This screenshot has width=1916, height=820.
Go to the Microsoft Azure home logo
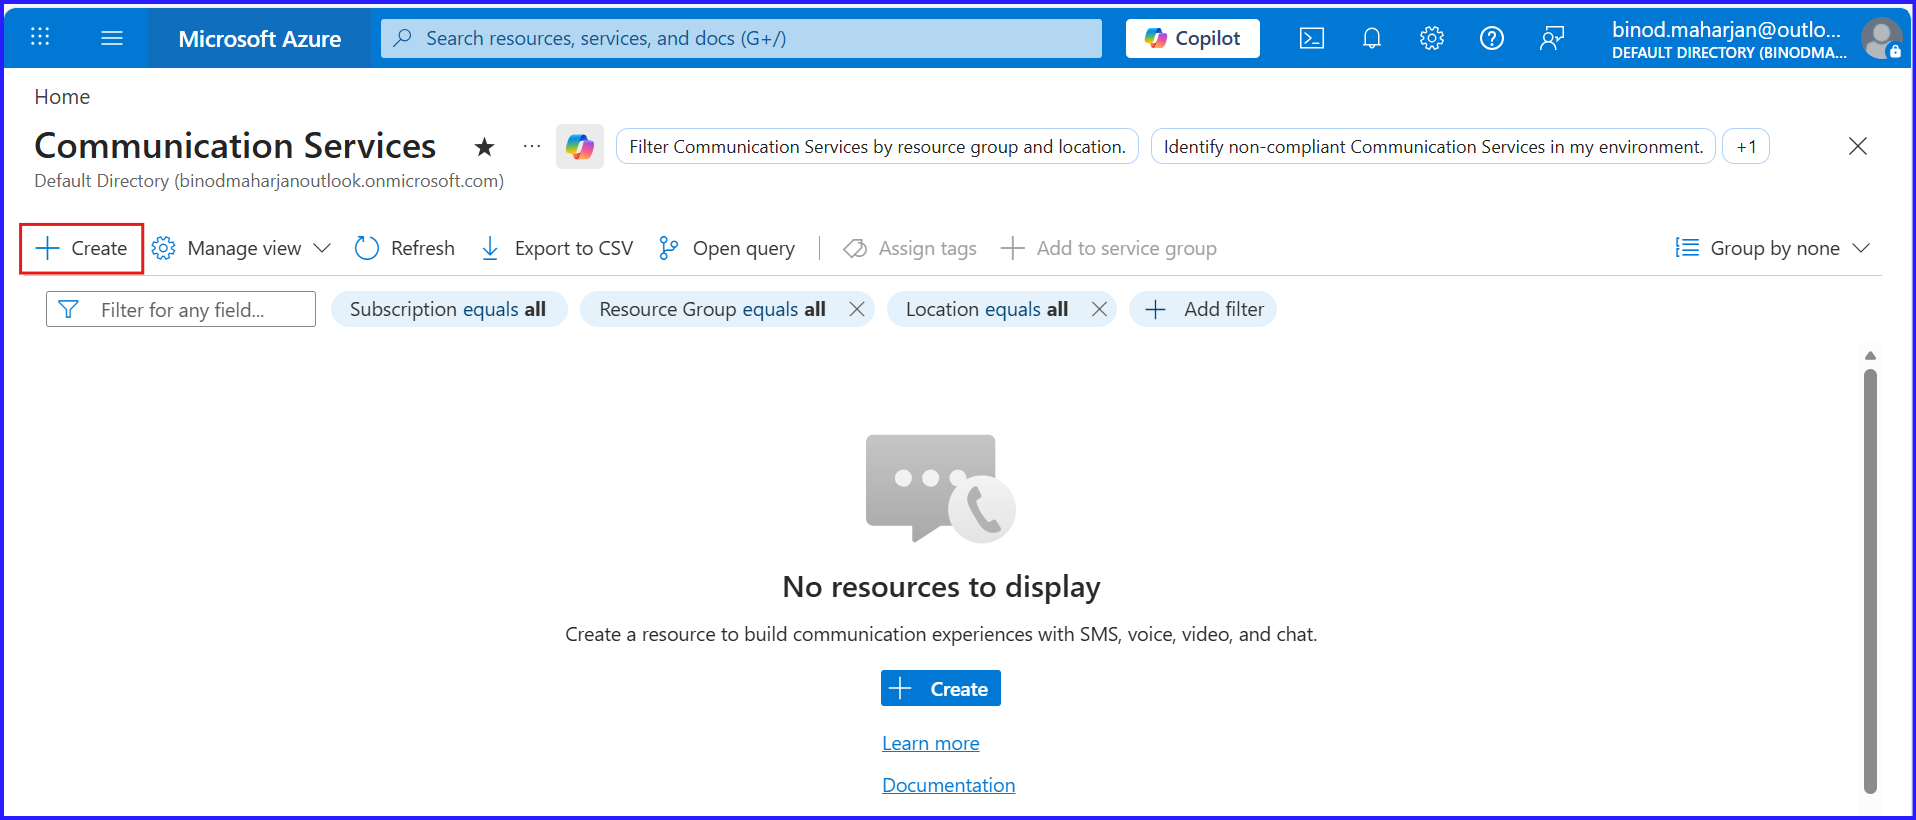pos(260,39)
